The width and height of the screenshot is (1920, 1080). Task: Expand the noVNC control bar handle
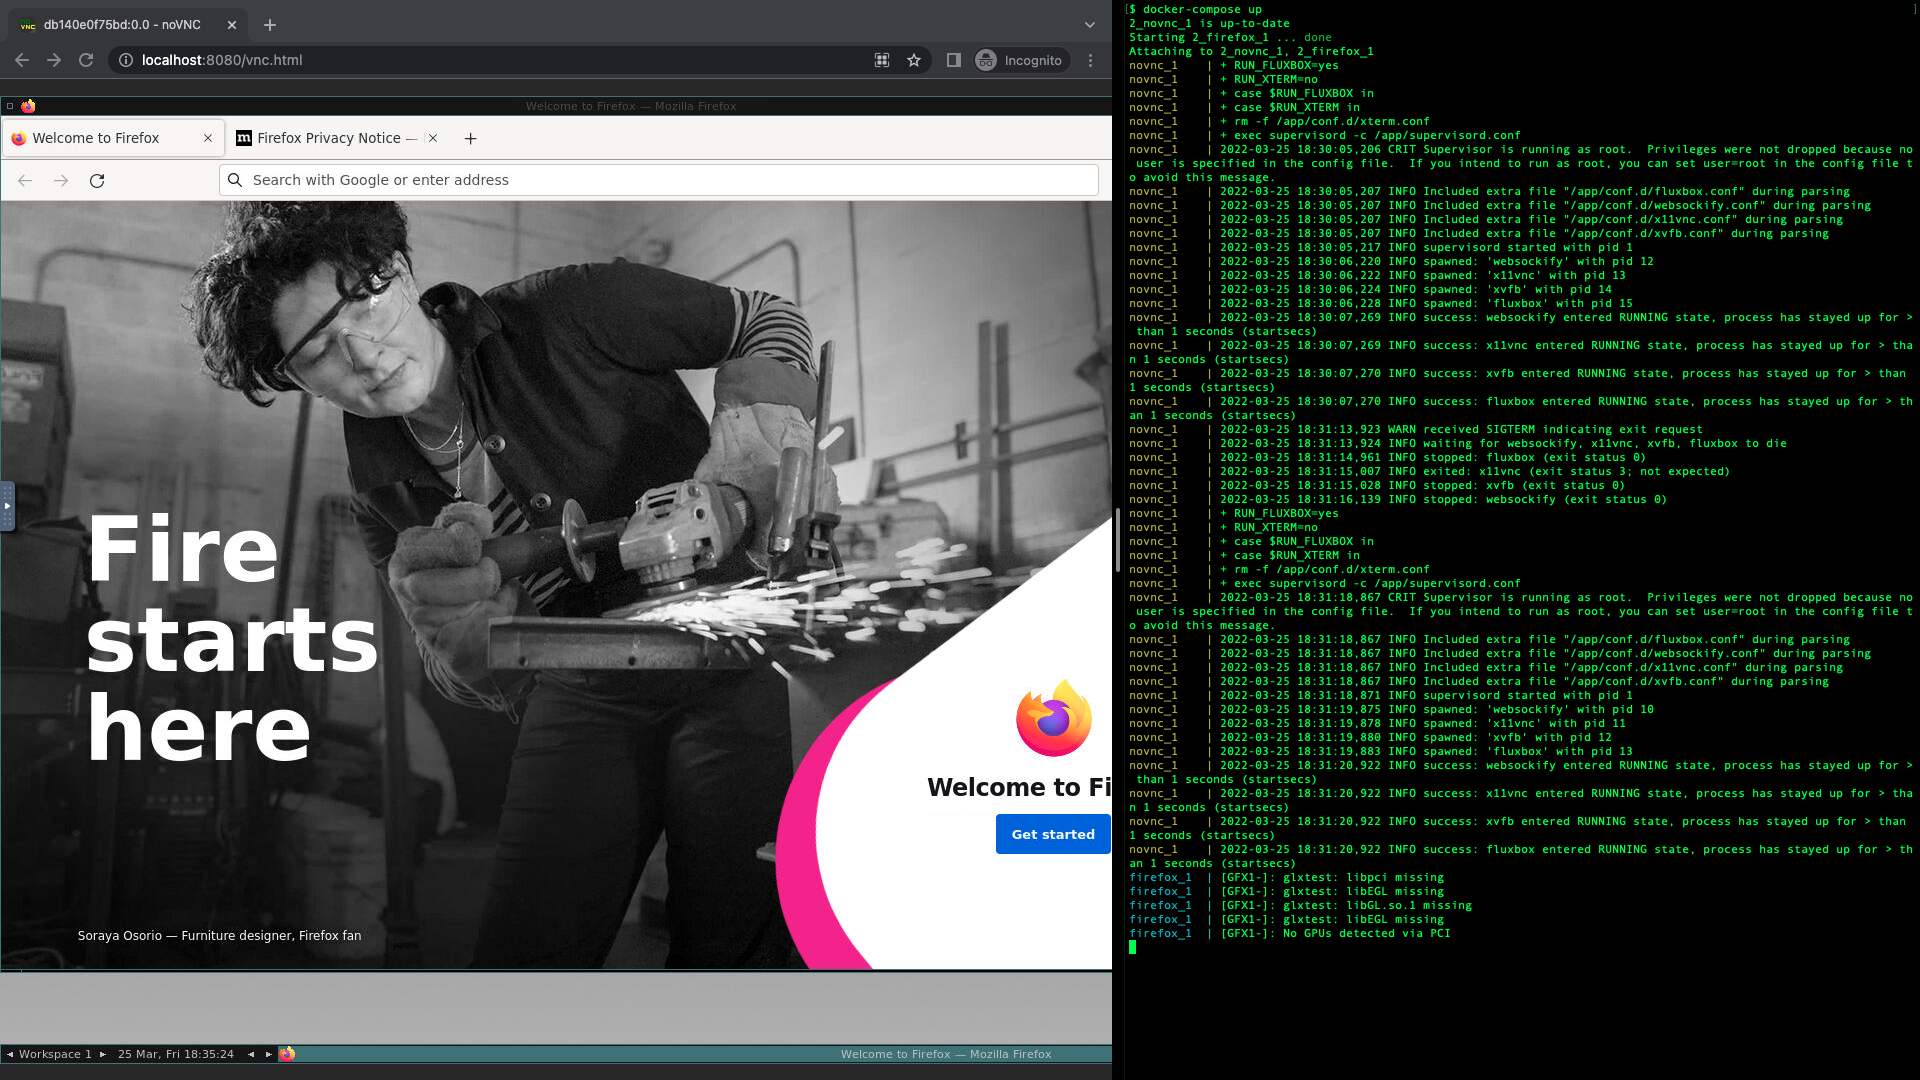[7, 506]
